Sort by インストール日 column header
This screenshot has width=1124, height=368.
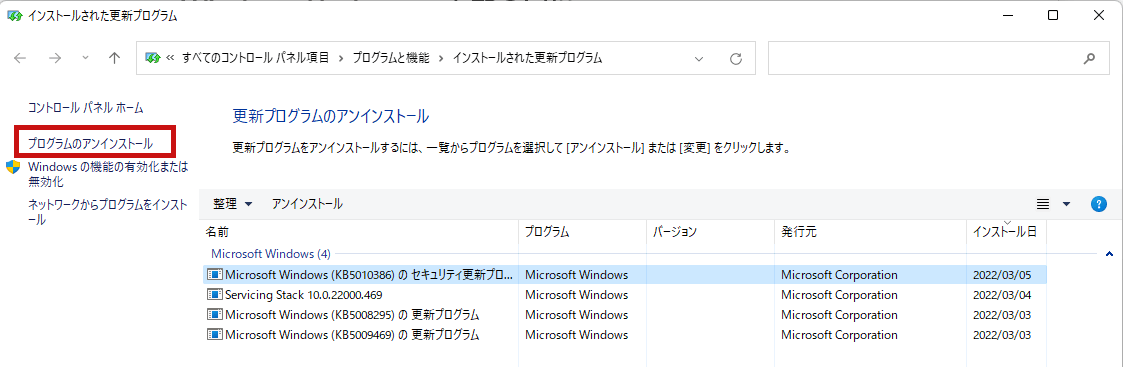tap(1006, 232)
